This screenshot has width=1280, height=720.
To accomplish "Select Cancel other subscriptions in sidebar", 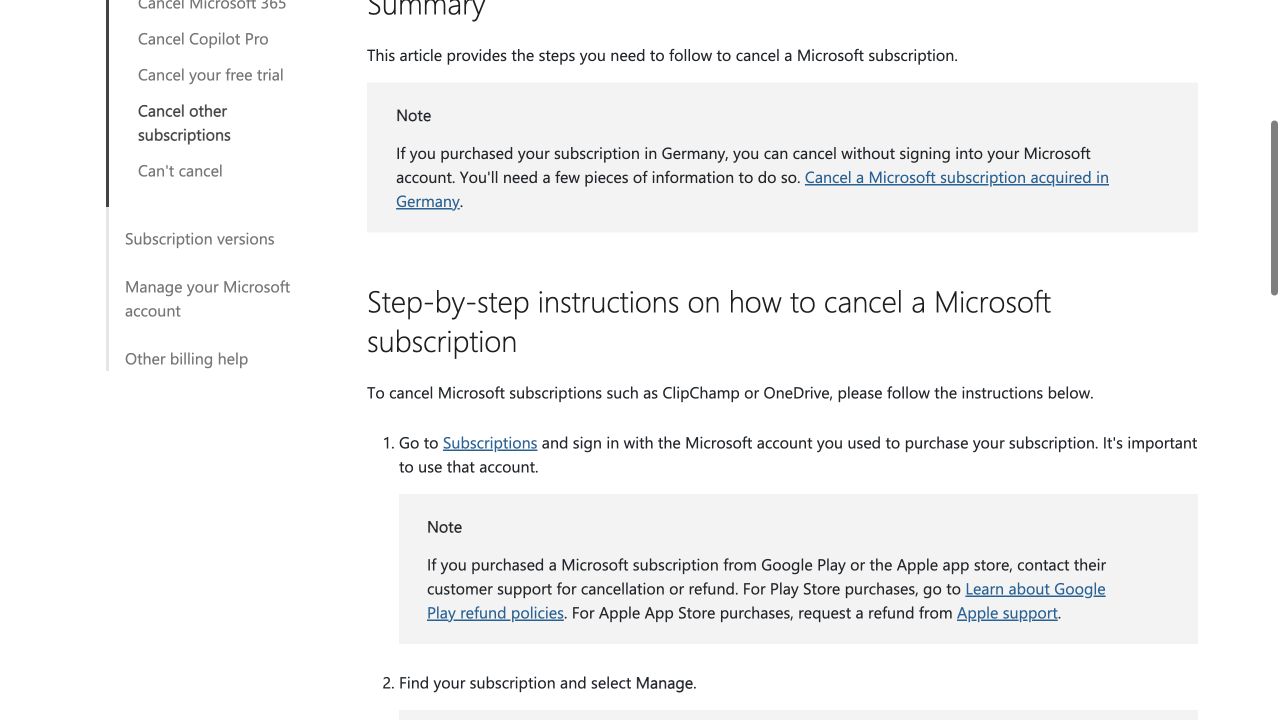I will pos(184,123).
